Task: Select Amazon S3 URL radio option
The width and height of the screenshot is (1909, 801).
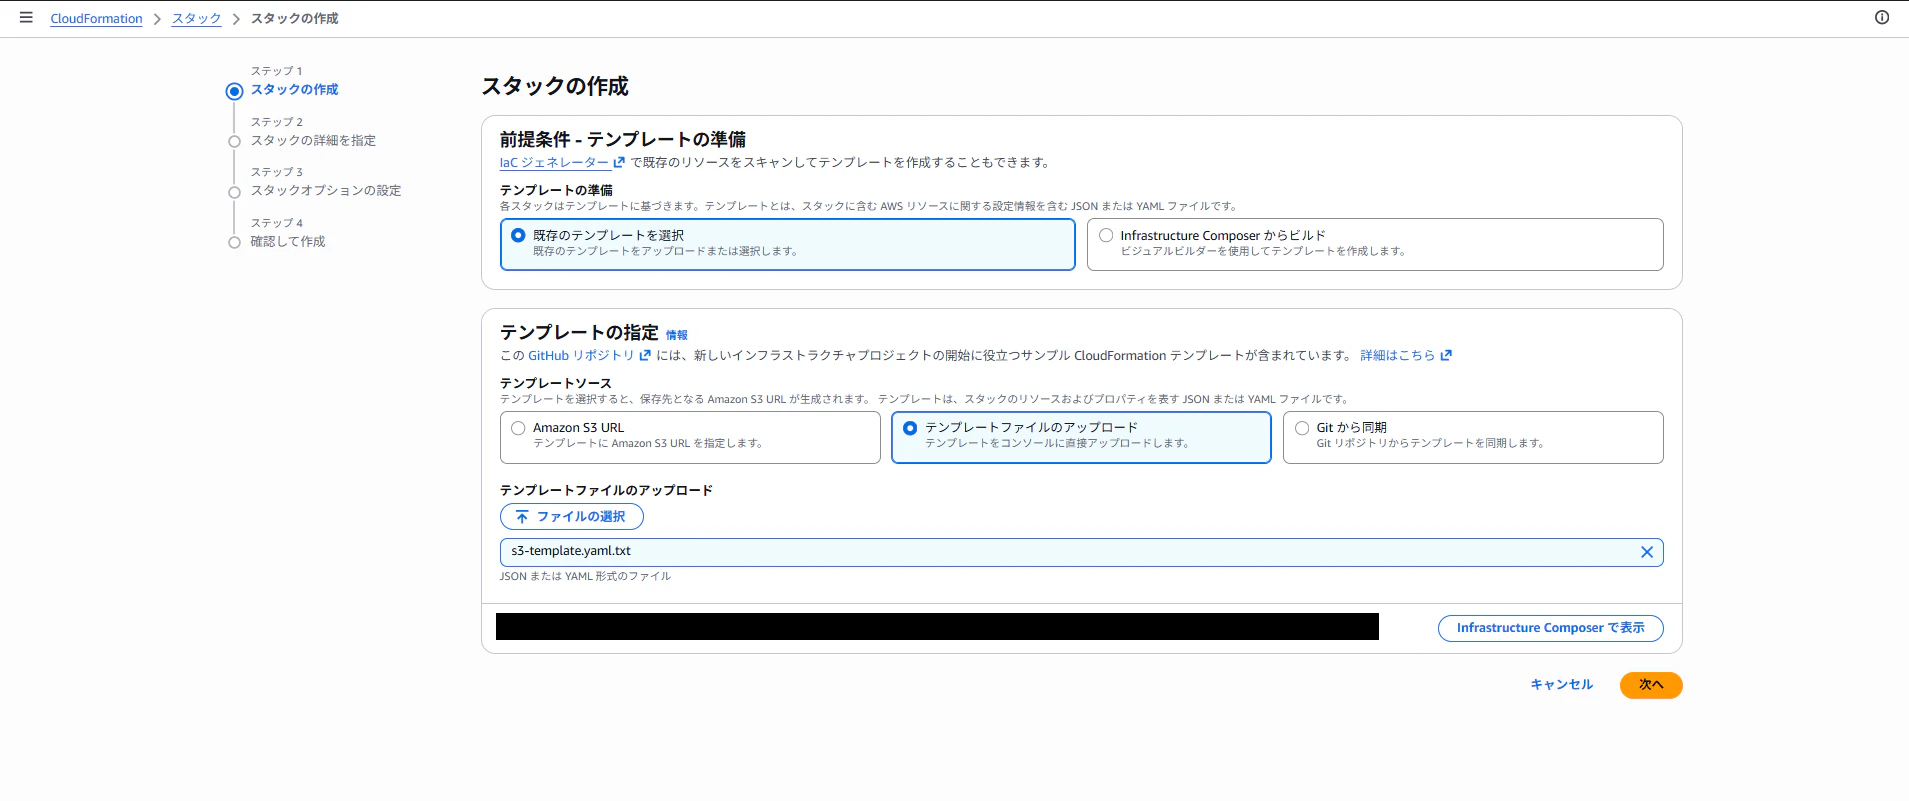Action: pos(518,428)
